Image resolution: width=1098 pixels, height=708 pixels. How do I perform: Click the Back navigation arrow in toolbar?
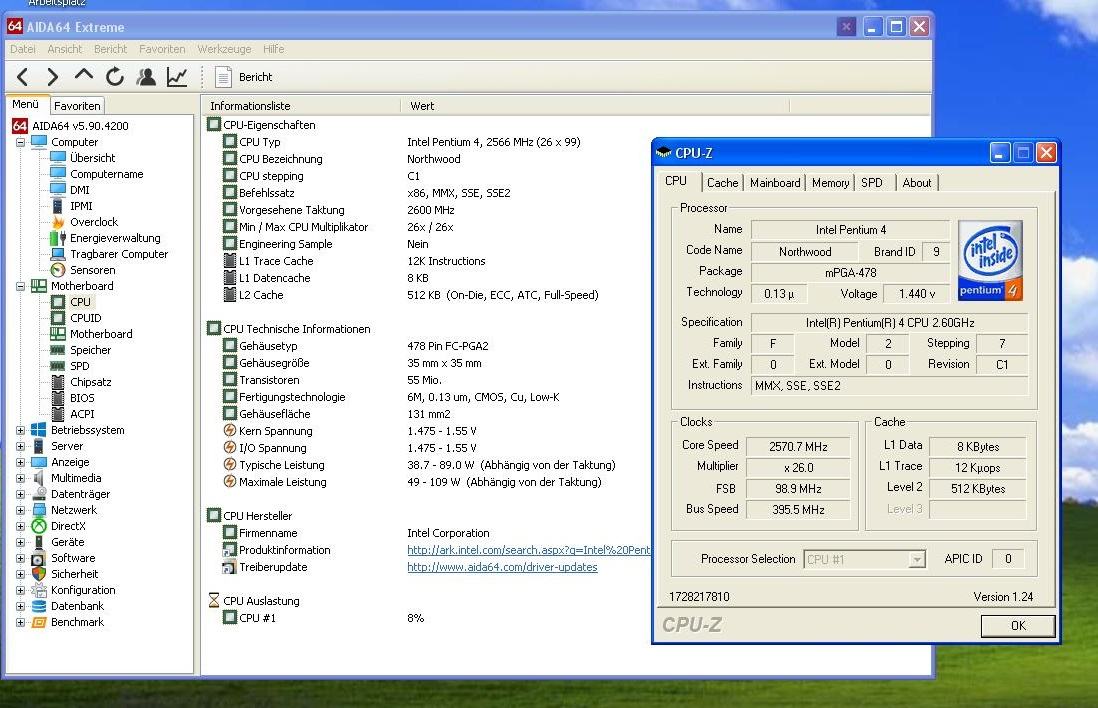(x=22, y=77)
